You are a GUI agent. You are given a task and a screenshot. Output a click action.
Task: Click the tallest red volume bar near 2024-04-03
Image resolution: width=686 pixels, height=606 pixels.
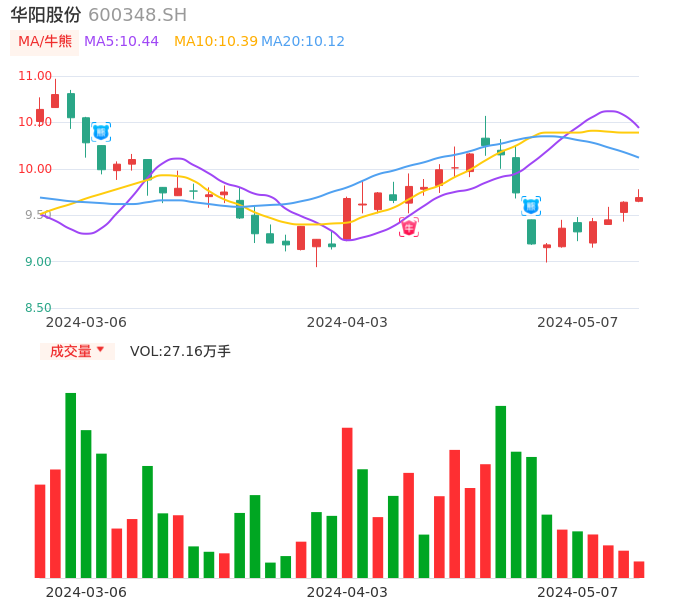point(347,503)
